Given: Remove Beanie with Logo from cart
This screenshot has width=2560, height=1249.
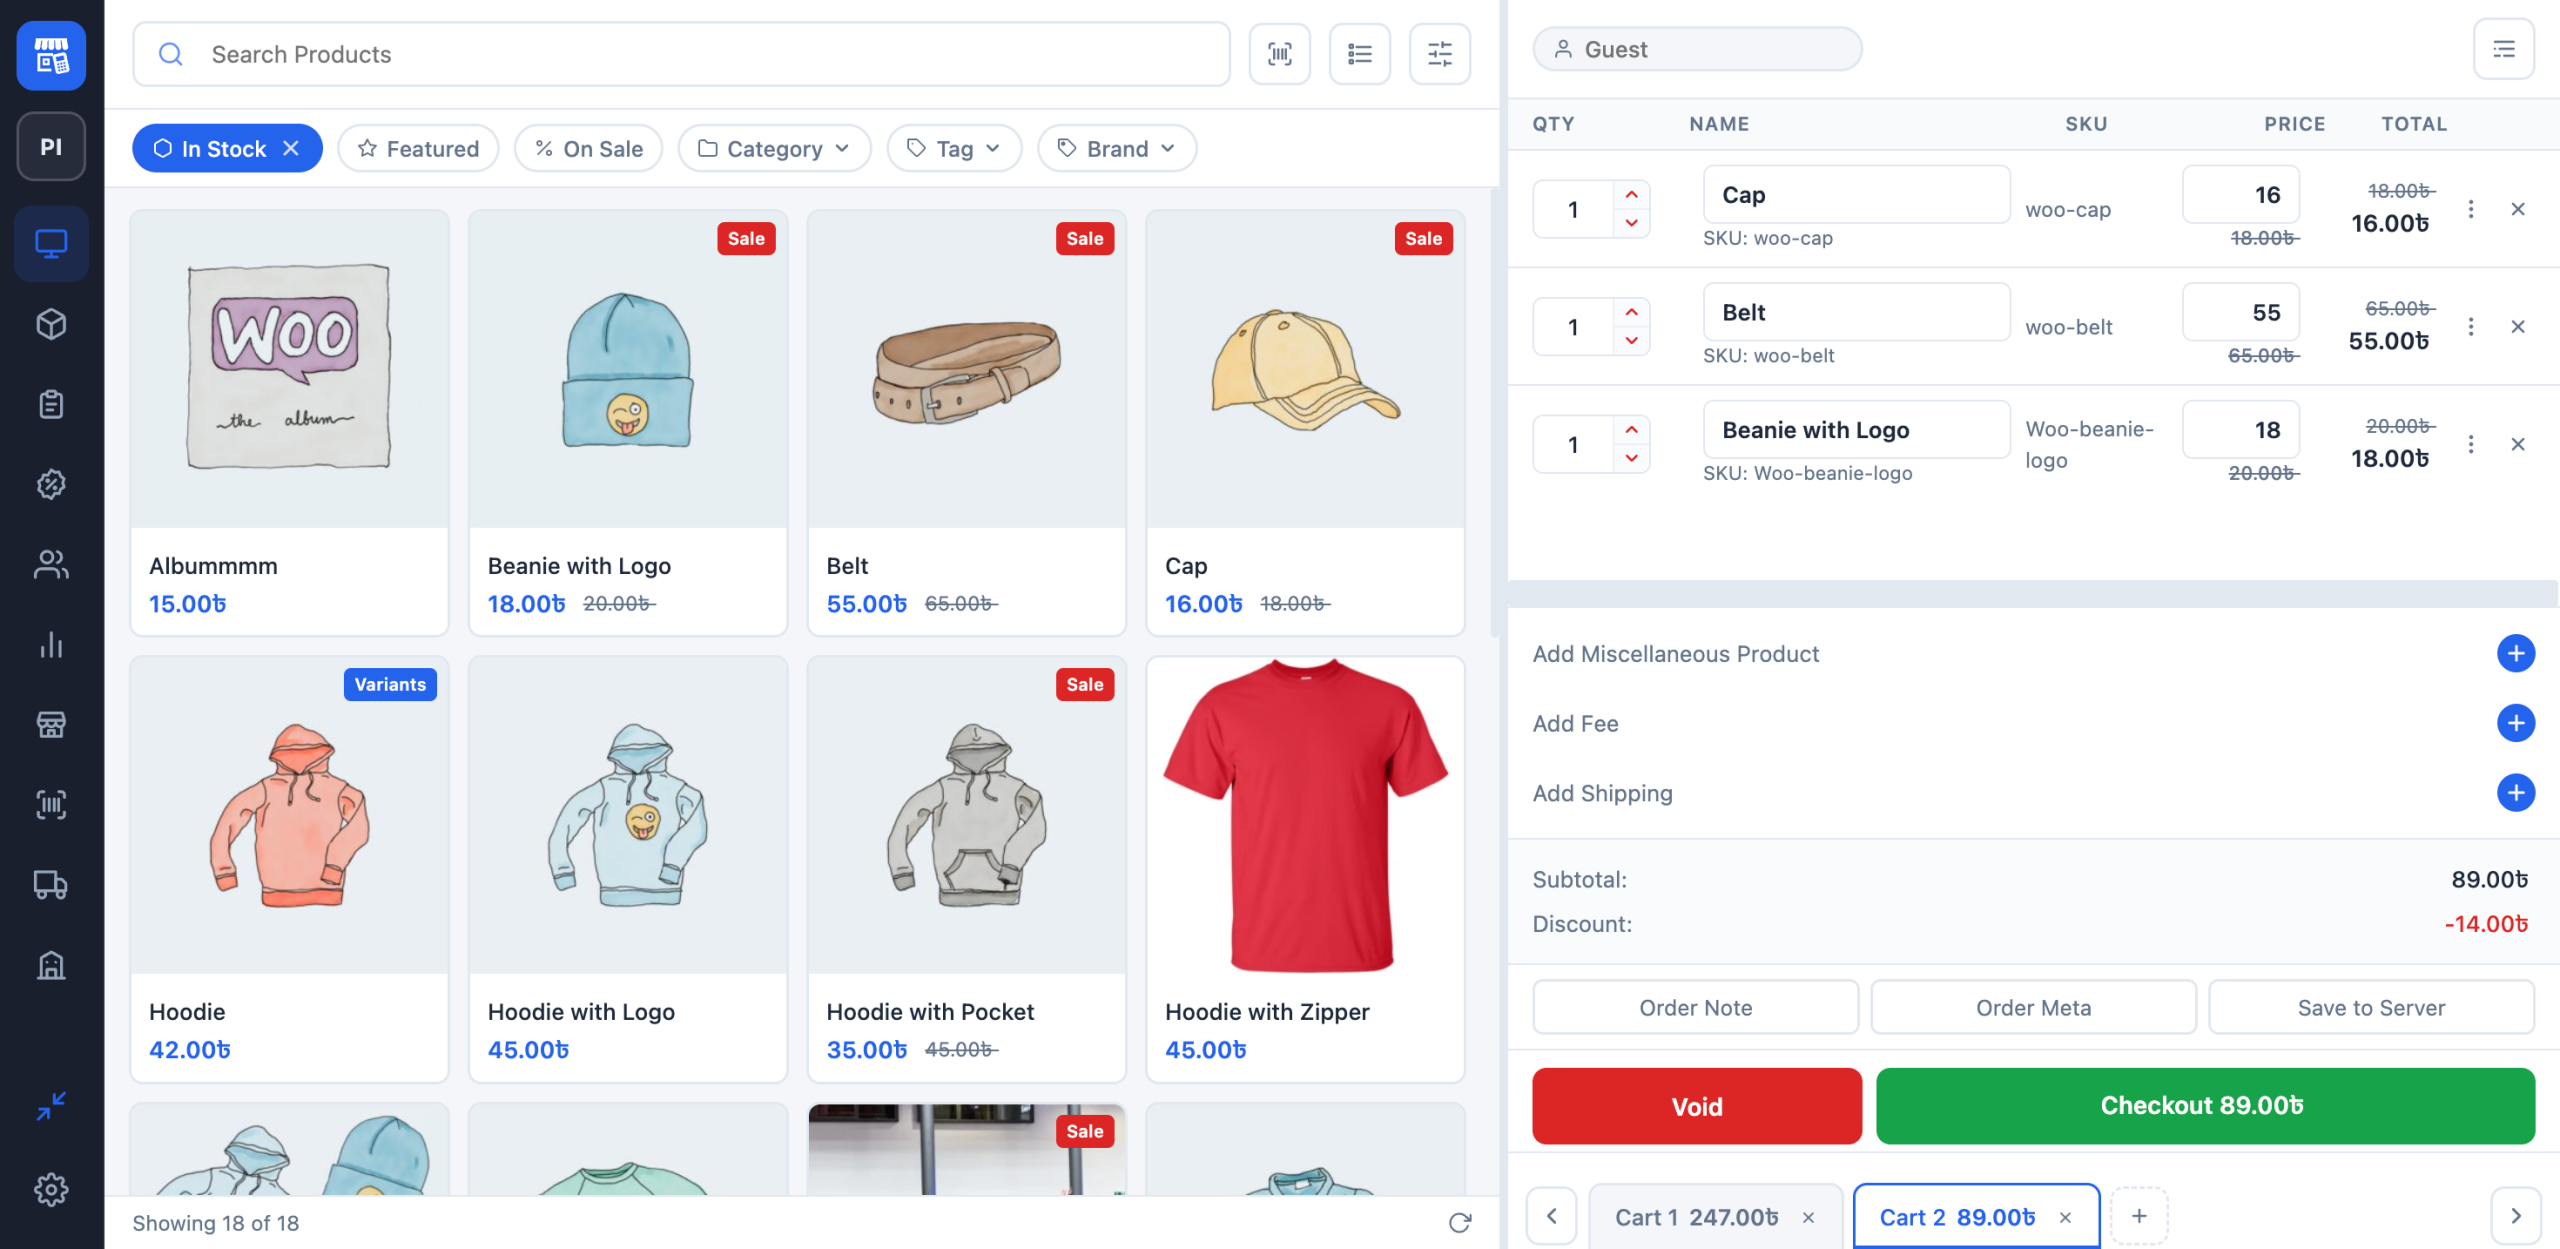Looking at the screenshot, I should (x=2517, y=444).
